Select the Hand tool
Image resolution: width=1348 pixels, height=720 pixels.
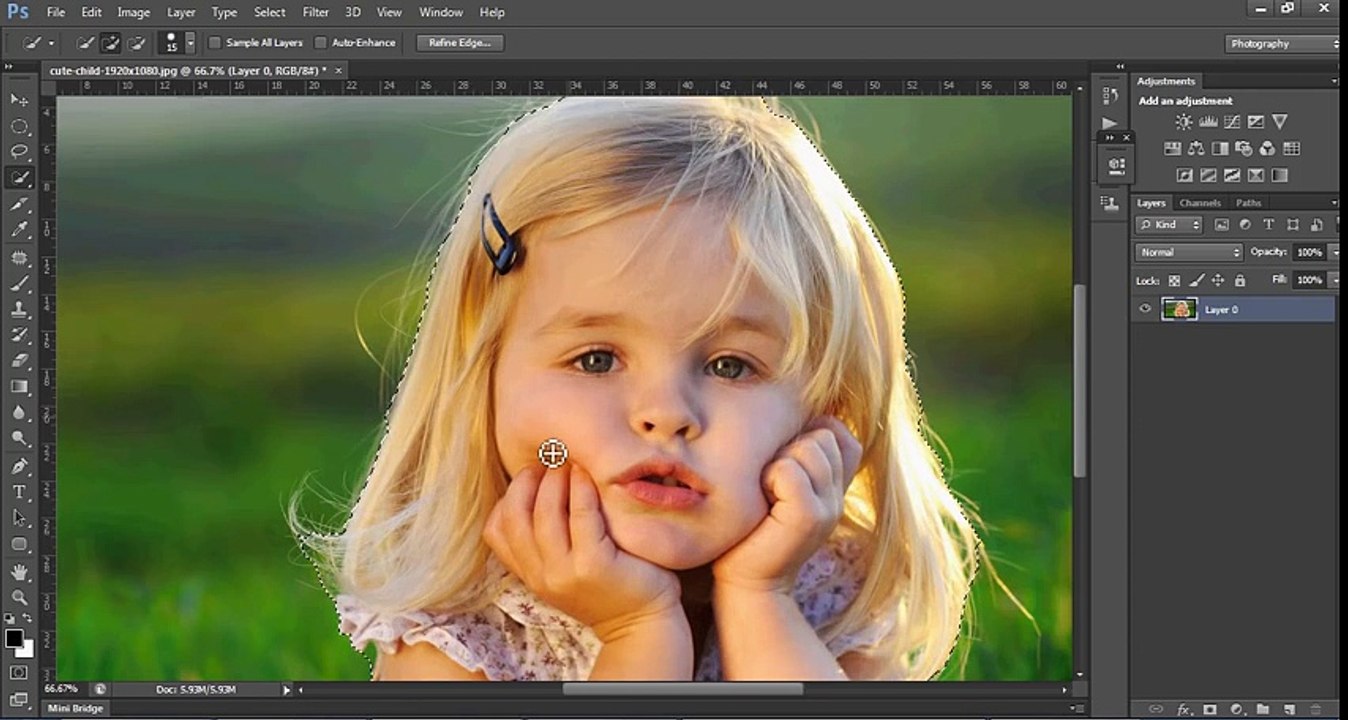19,572
